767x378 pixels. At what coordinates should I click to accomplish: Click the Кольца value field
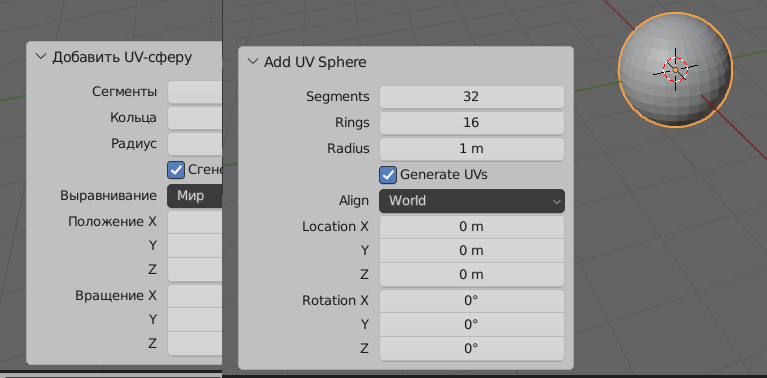pyautogui.click(x=195, y=118)
